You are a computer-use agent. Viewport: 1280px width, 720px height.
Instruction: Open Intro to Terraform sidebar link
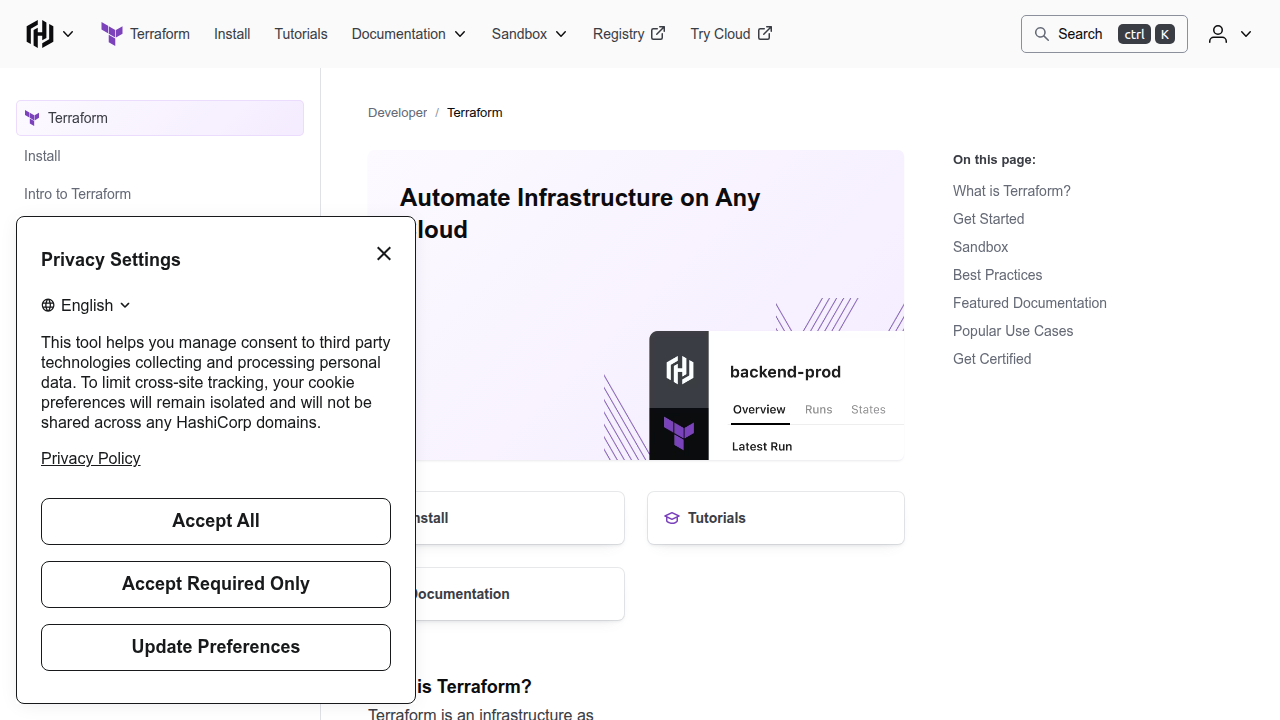pyautogui.click(x=77, y=194)
